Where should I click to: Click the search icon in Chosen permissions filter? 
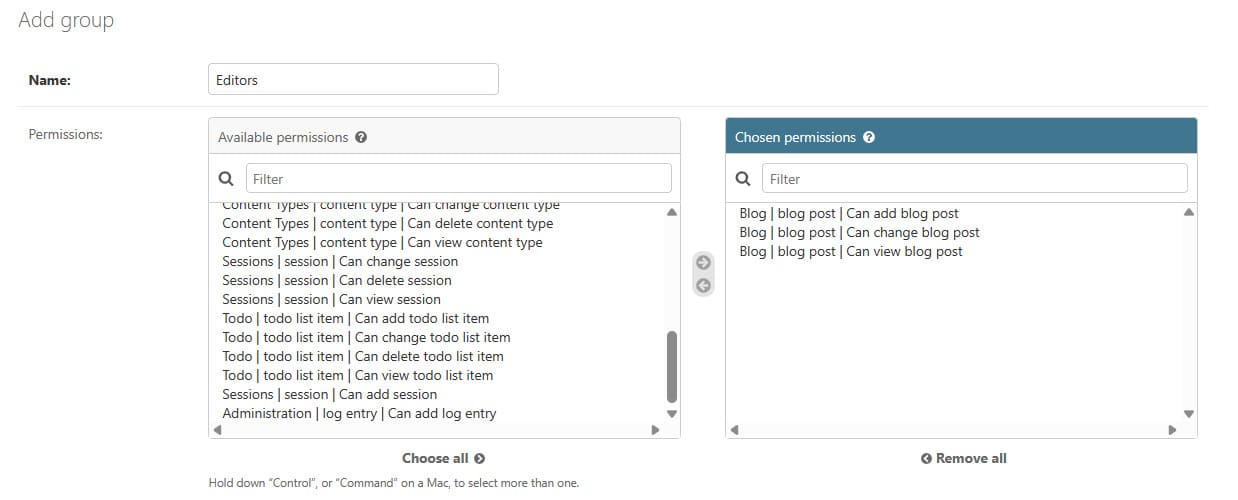point(742,179)
